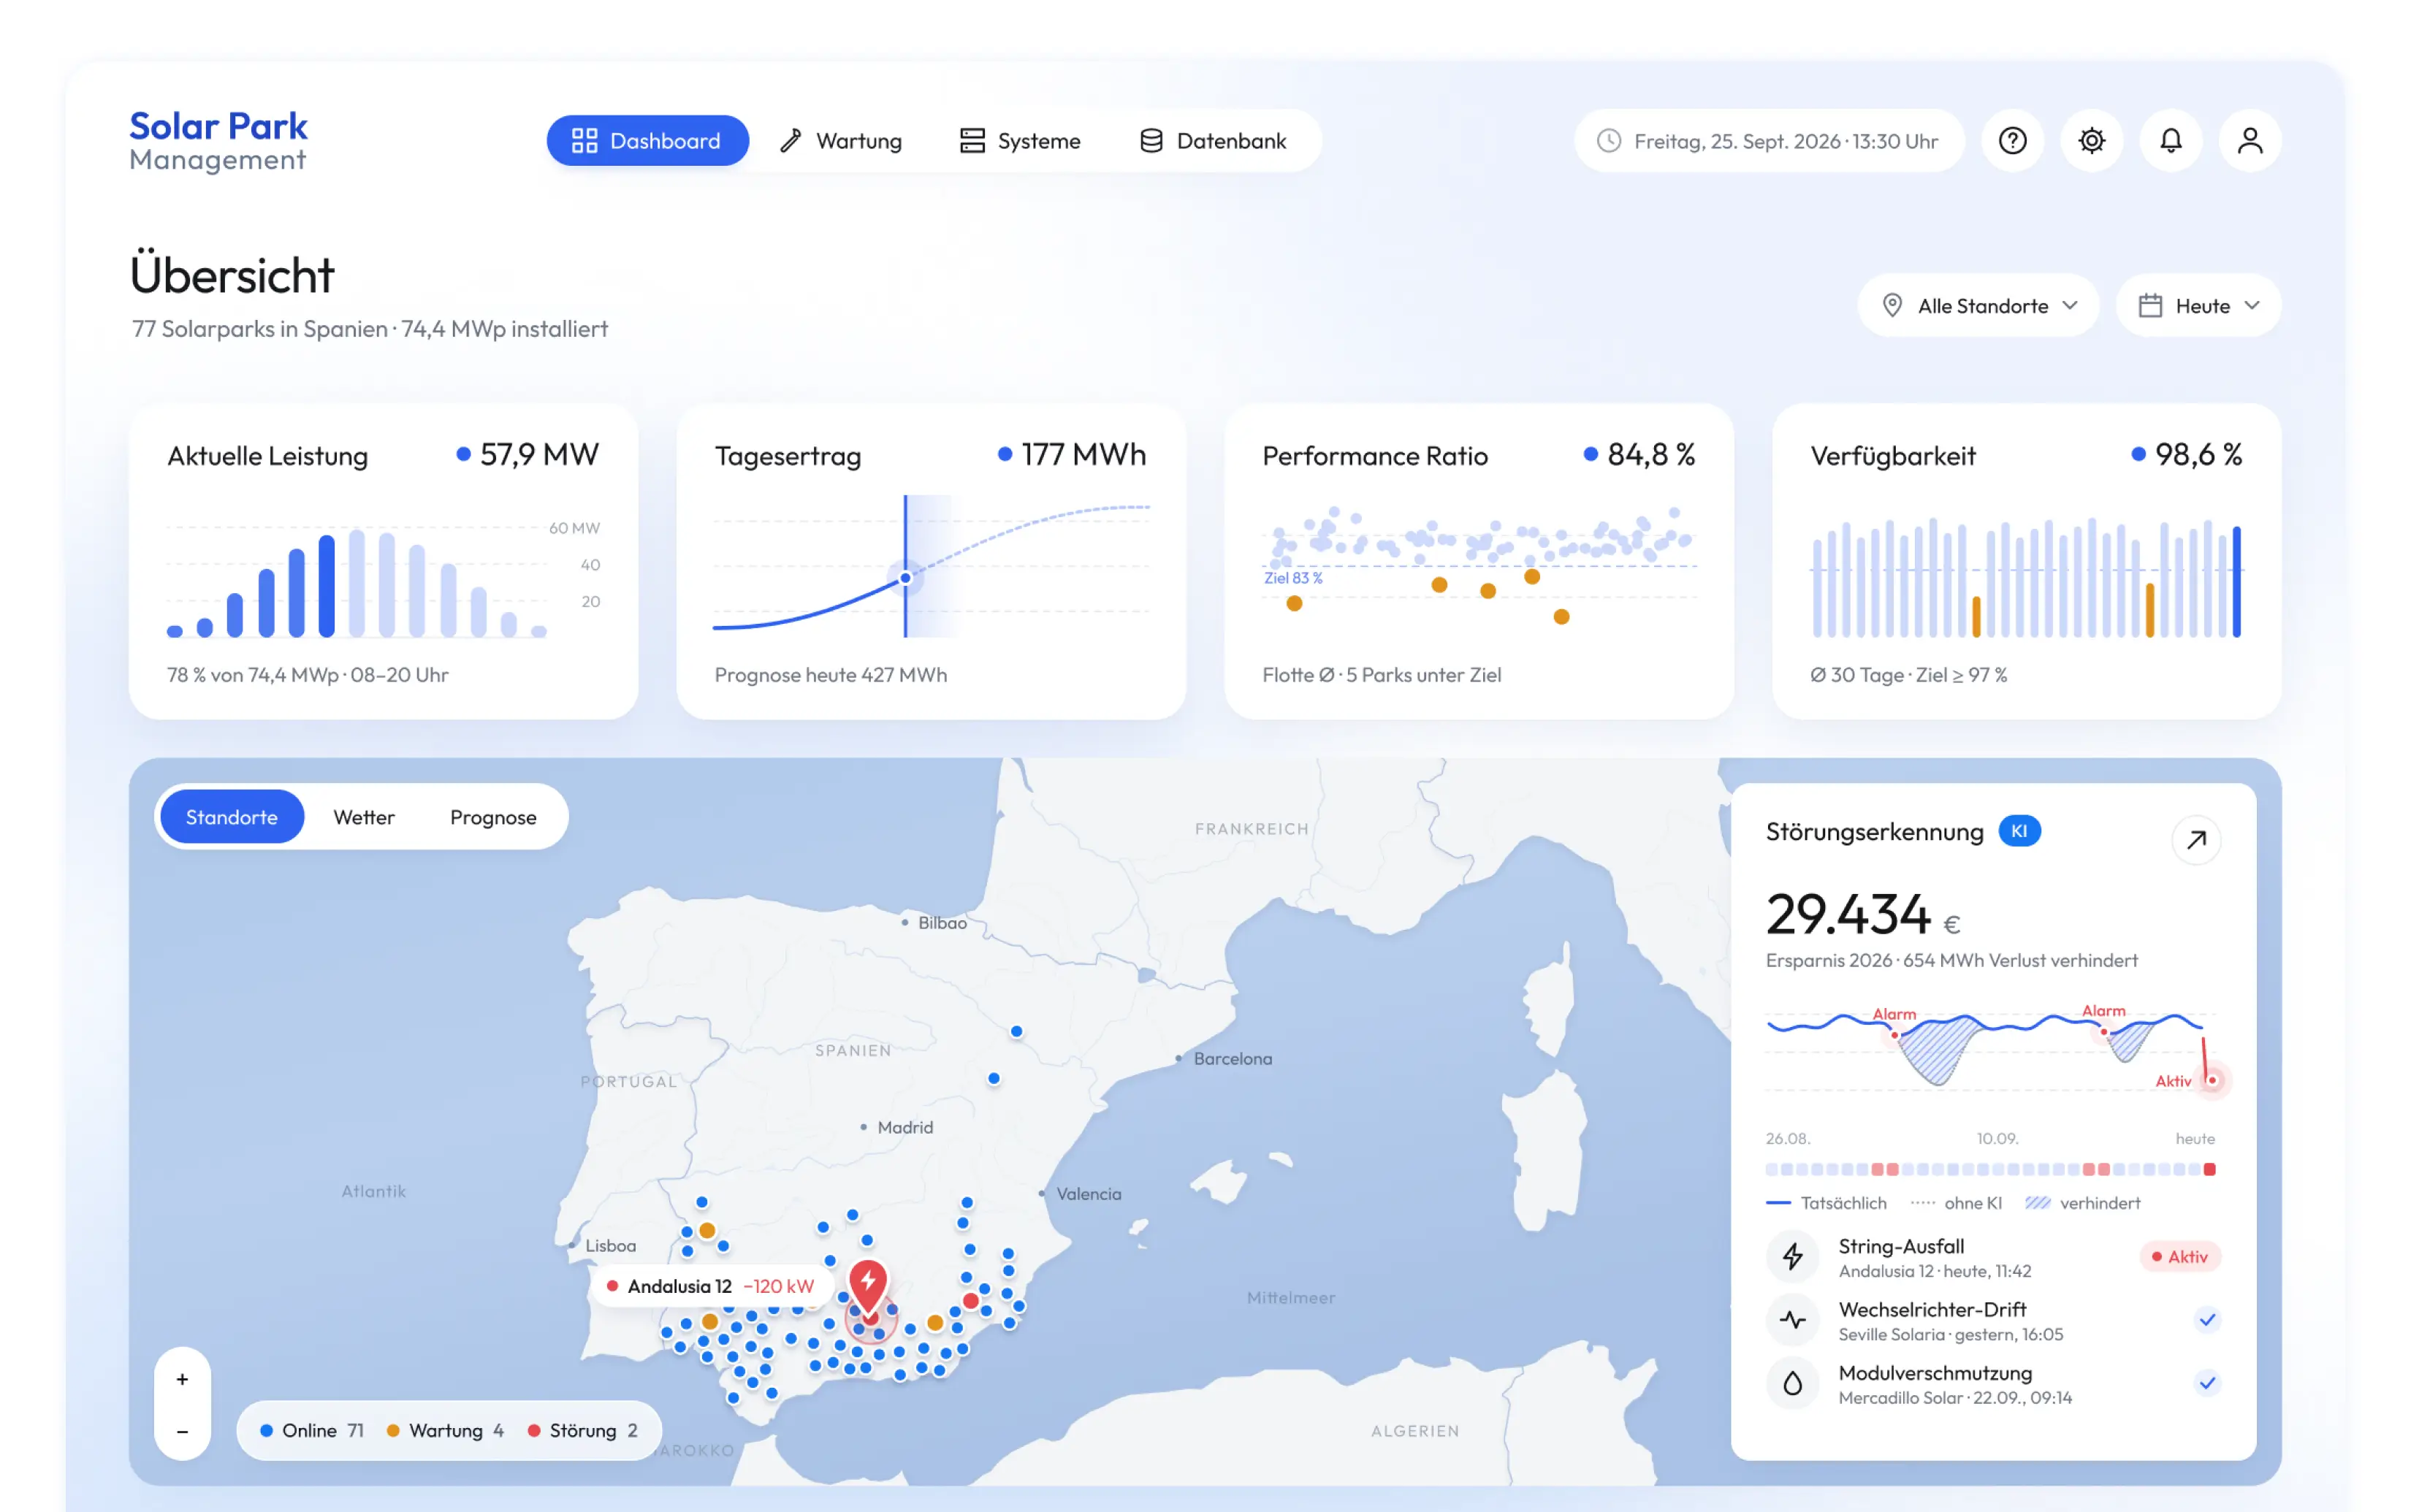Click the Solar Park Management logo
Viewport: 2411px width, 1512px height.
[218, 141]
